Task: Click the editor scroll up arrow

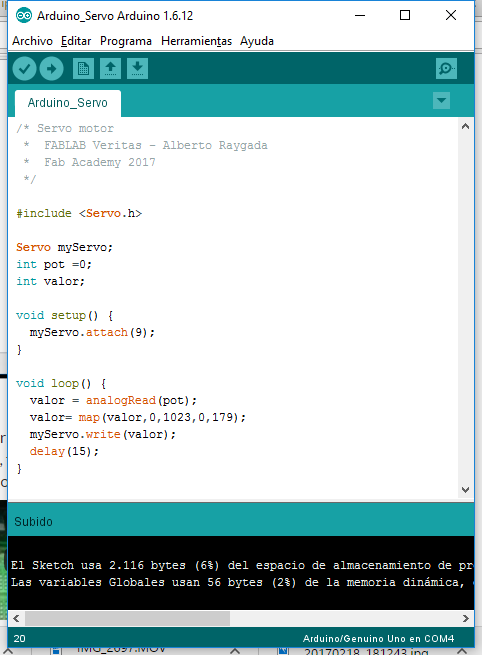Action: pos(466,126)
